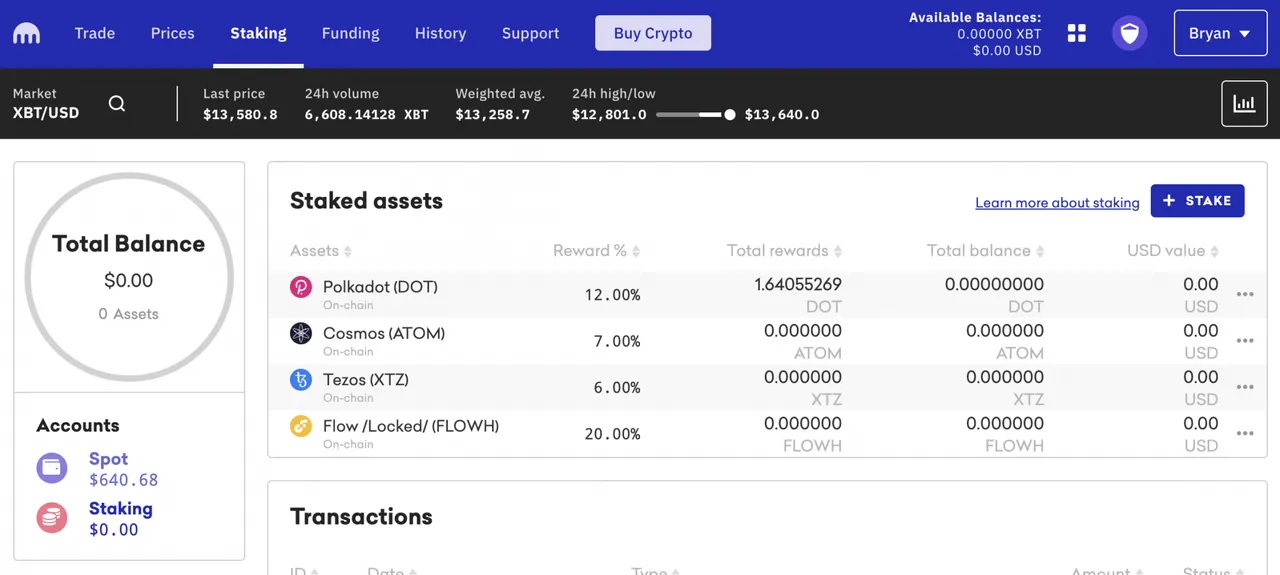The image size is (1280, 575).
Task: Sort by the Assets column
Action: pyautogui.click(x=321, y=251)
